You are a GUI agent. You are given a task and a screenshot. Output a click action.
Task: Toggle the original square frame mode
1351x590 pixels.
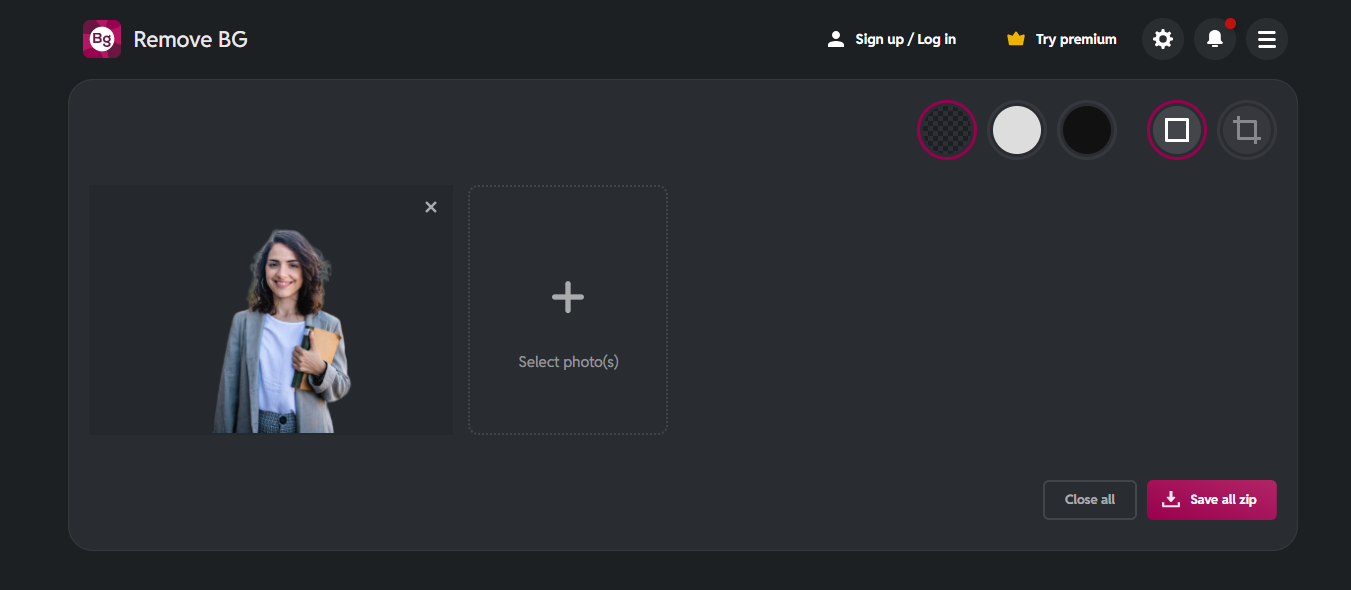(1177, 130)
